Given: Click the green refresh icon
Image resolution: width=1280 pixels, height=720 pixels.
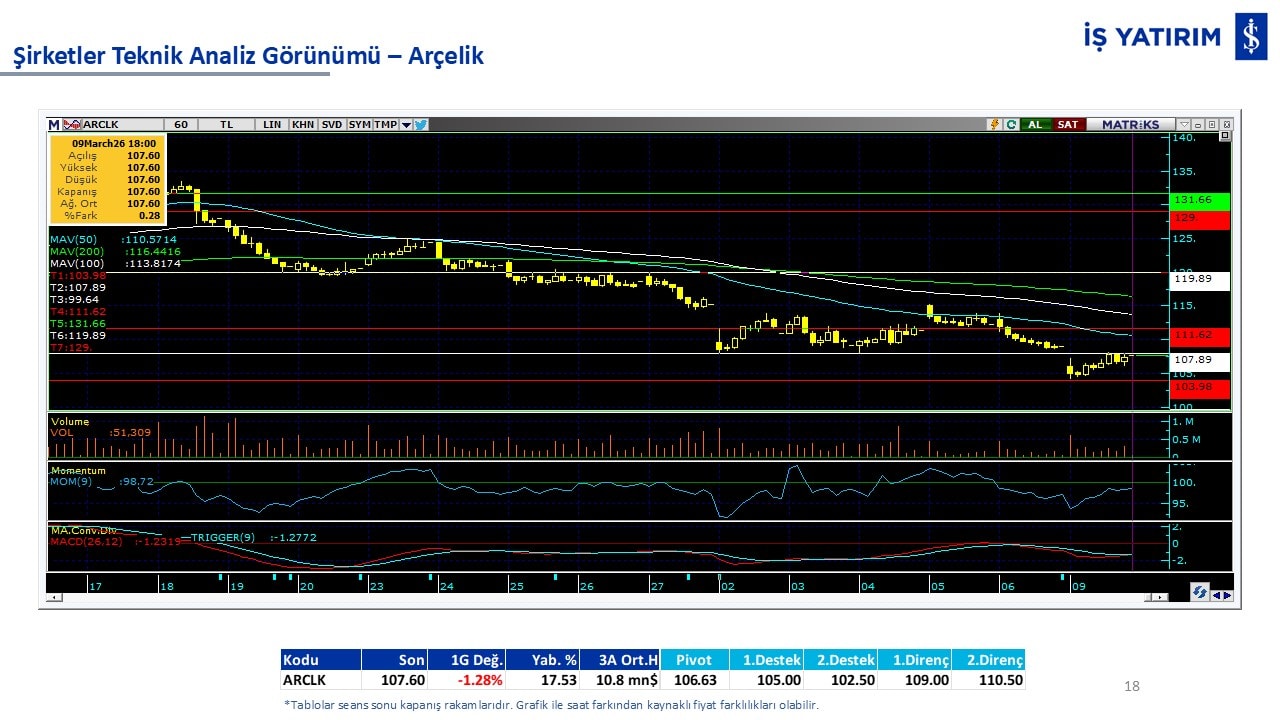Looking at the screenshot, I should coord(1011,125).
